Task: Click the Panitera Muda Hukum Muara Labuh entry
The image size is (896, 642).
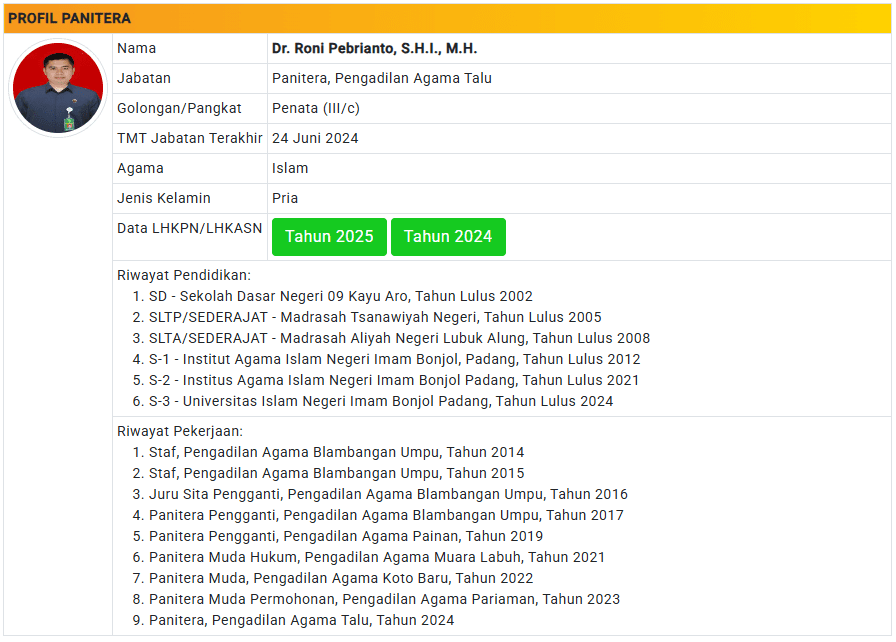Action: (x=377, y=557)
